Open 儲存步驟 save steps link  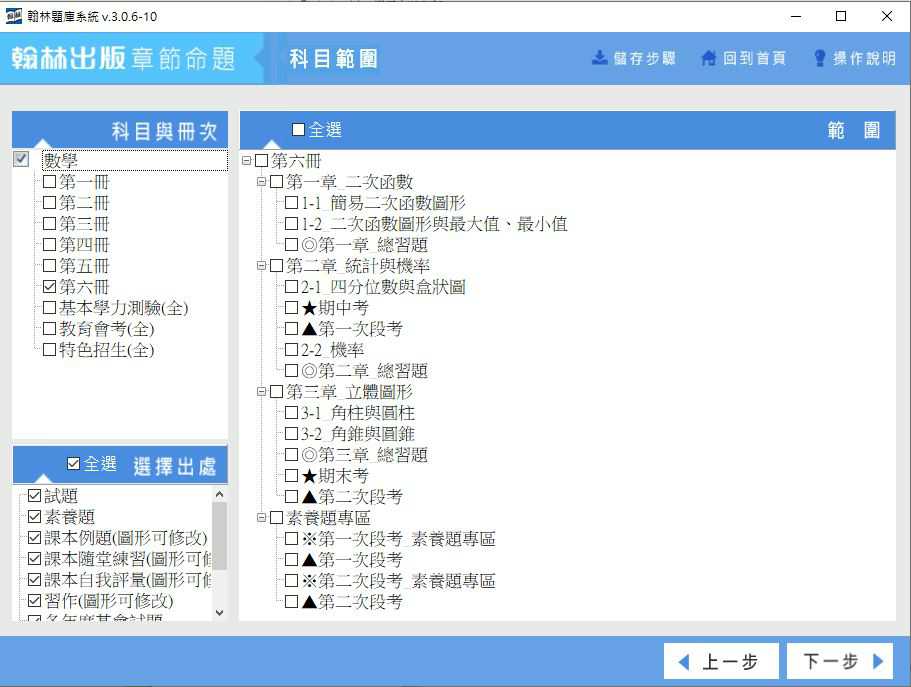[634, 58]
